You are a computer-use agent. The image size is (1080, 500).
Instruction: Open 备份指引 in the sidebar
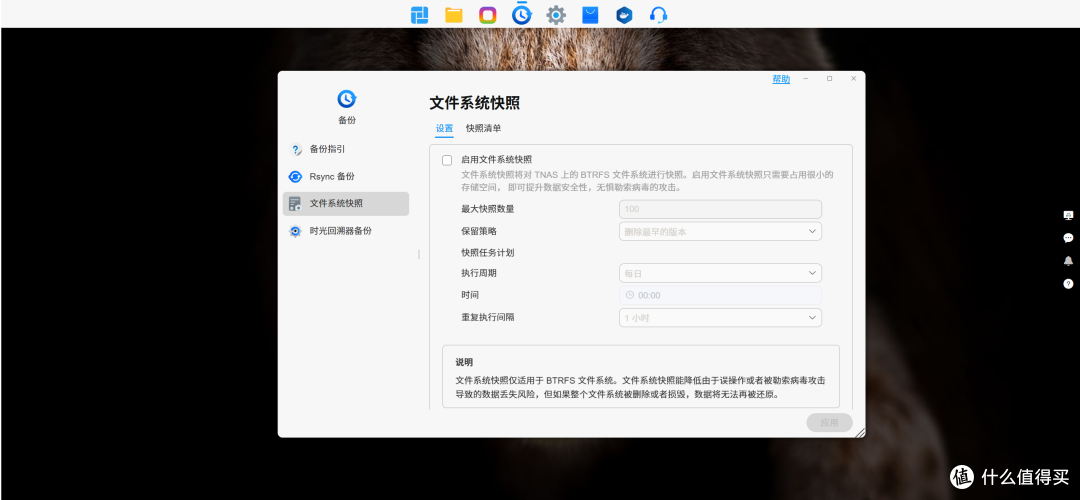coord(346,149)
